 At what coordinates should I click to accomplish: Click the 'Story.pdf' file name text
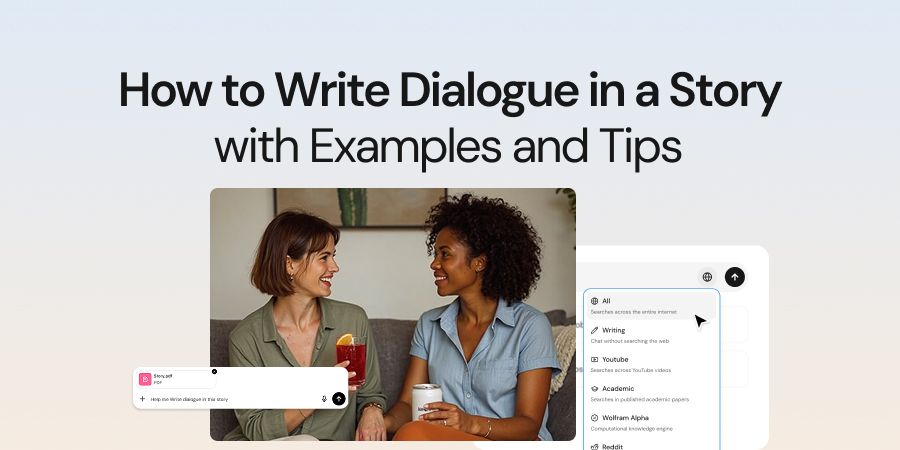tap(162, 376)
